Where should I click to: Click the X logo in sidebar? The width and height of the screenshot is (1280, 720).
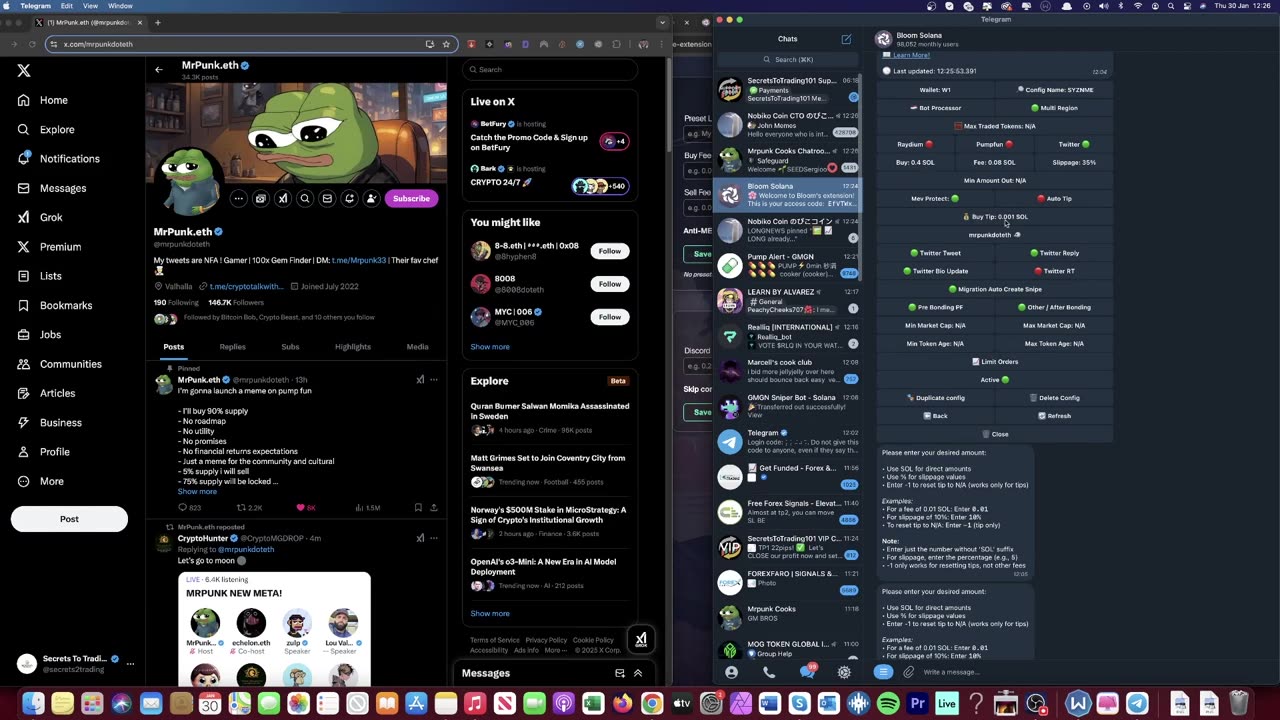pos(24,71)
